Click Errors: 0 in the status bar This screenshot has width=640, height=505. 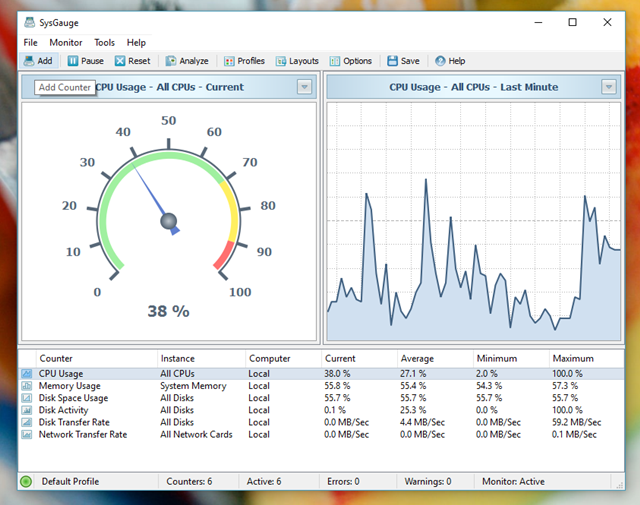(343, 482)
